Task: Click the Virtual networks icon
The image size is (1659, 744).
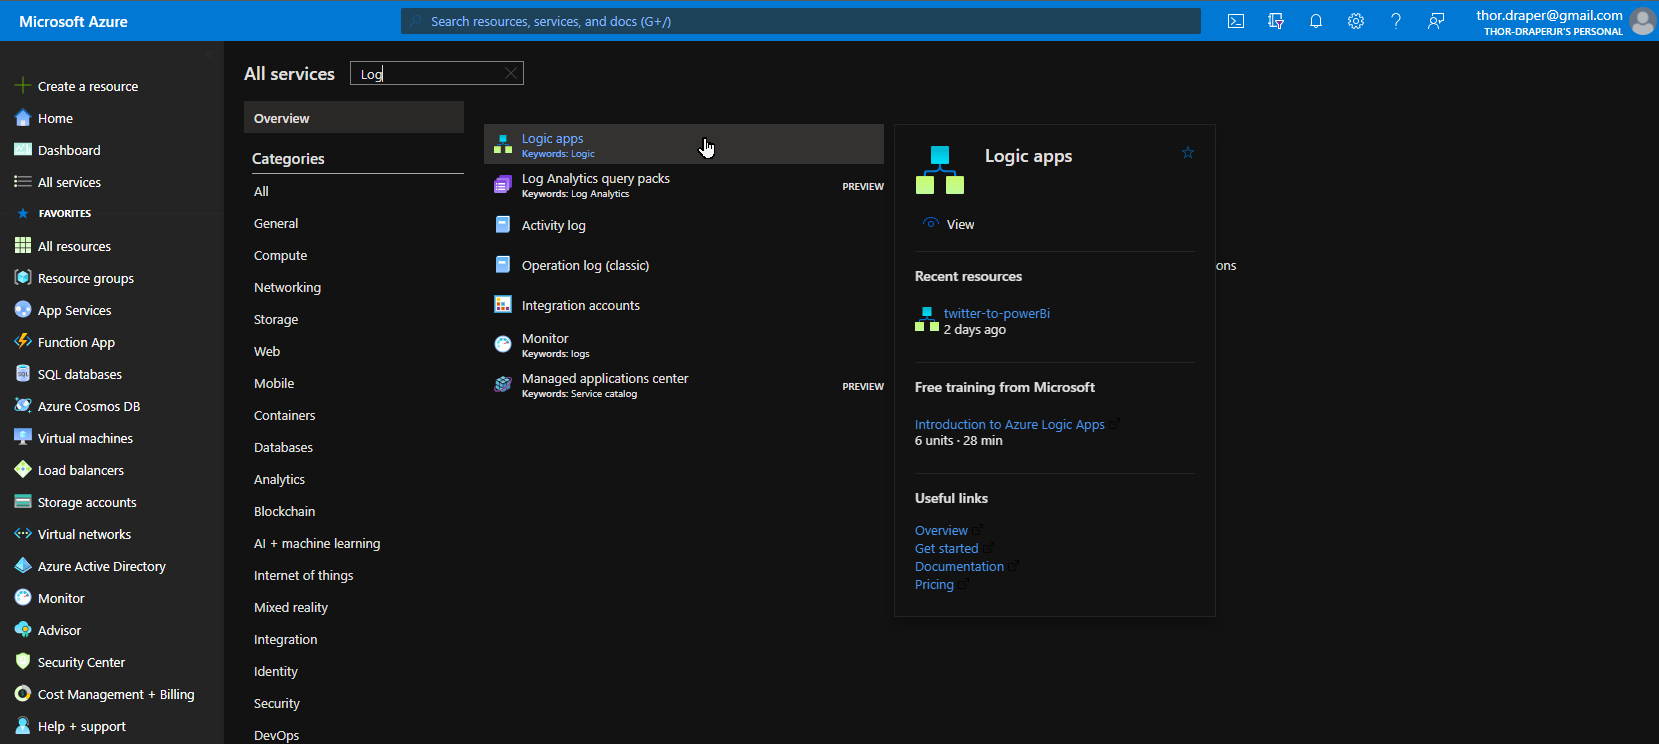Action: (x=23, y=534)
